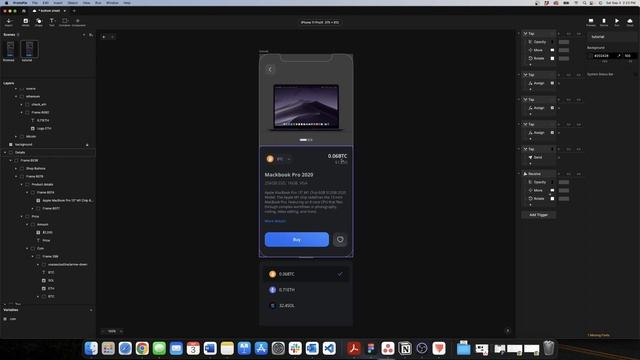Screen dimensions: 640x360
Task: Toggle the lock on the Background layer
Action: (87, 144)
